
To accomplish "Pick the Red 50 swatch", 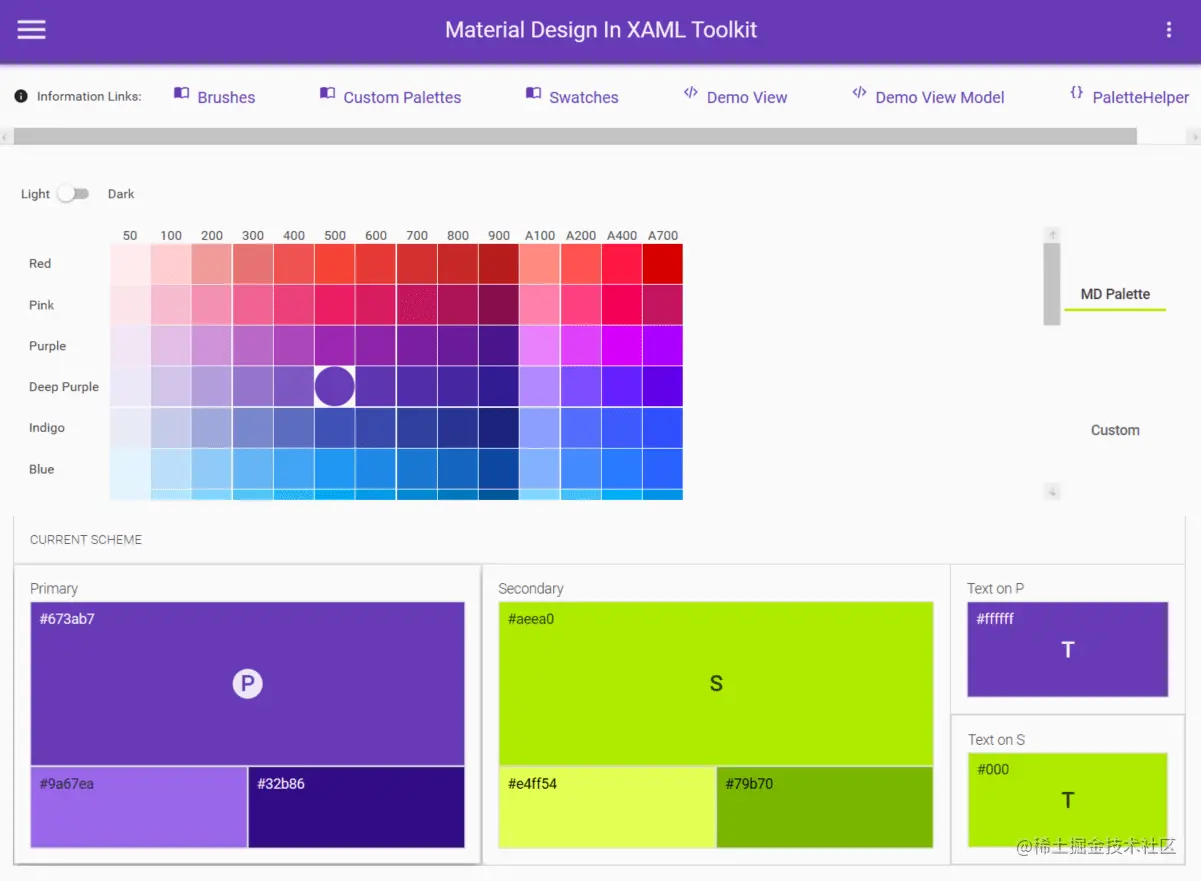I will [130, 264].
